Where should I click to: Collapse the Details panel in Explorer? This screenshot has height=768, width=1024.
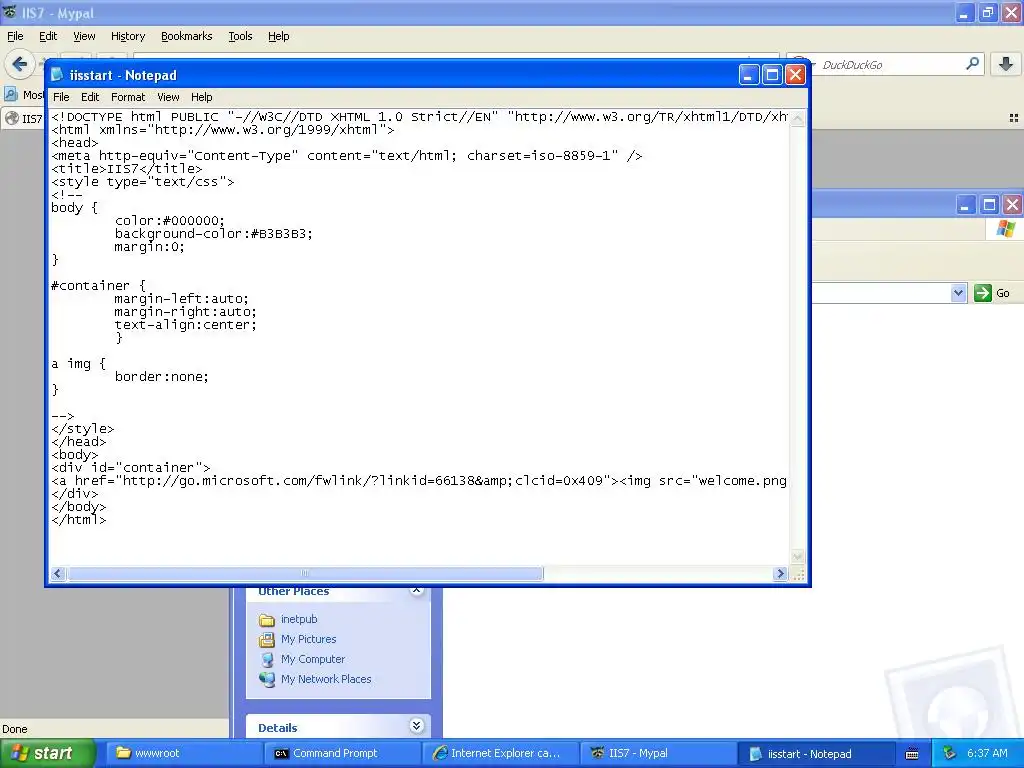(x=416, y=726)
